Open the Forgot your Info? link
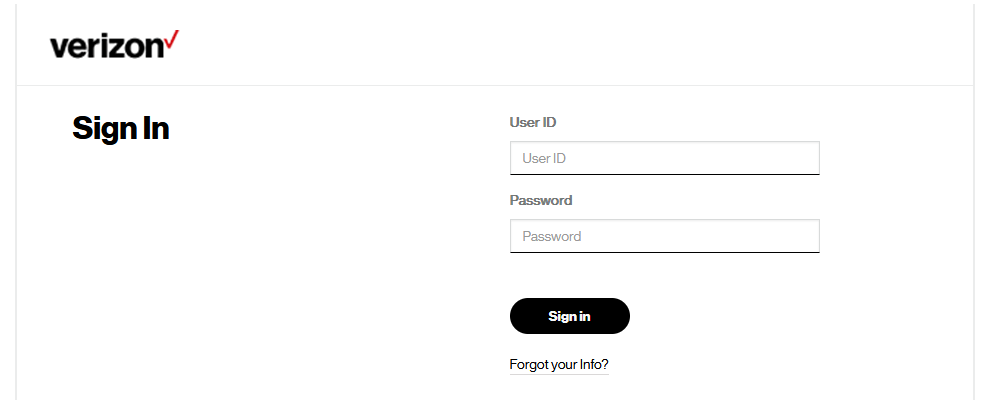 click(559, 365)
